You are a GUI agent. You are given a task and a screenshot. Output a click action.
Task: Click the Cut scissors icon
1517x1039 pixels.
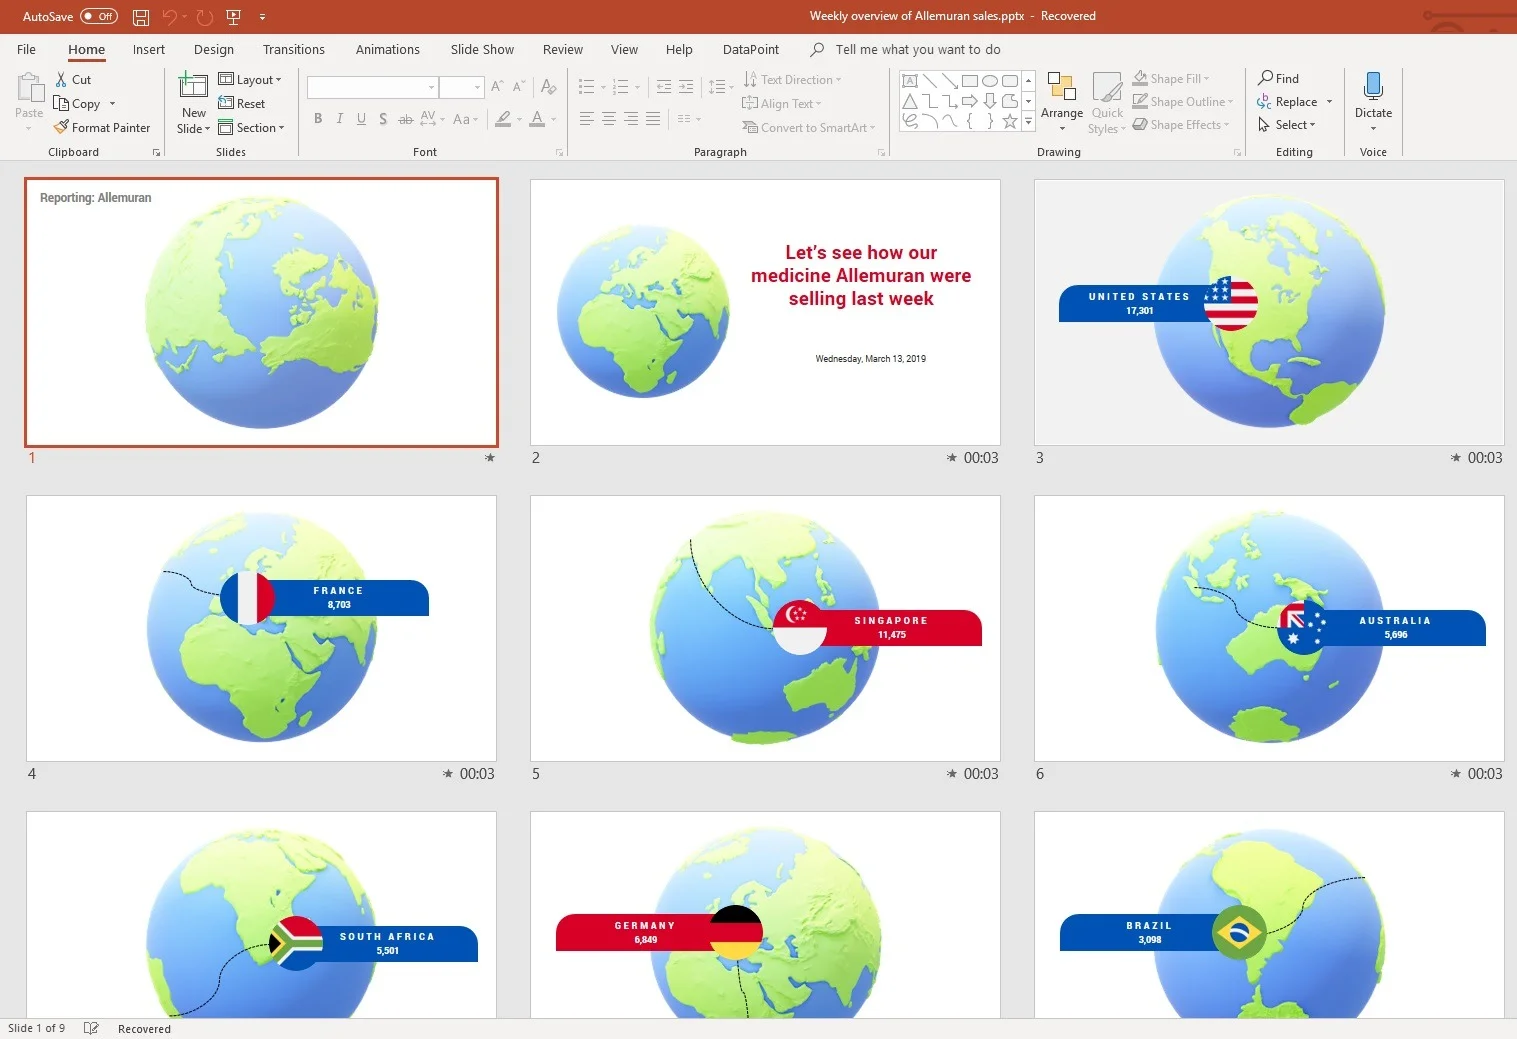coord(62,79)
